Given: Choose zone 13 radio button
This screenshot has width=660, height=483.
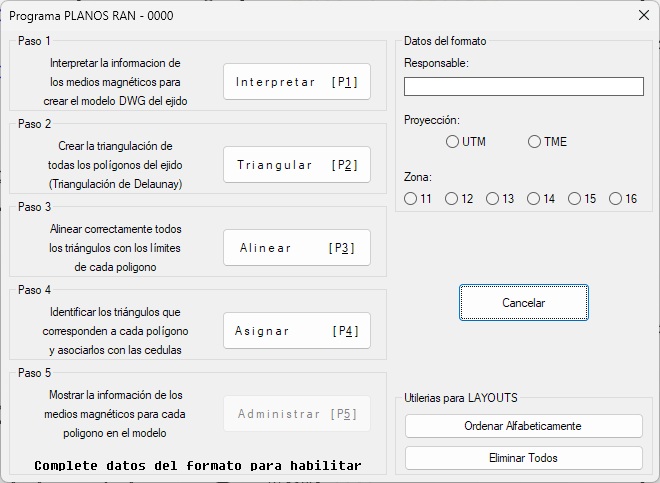Looking at the screenshot, I should 493,199.
